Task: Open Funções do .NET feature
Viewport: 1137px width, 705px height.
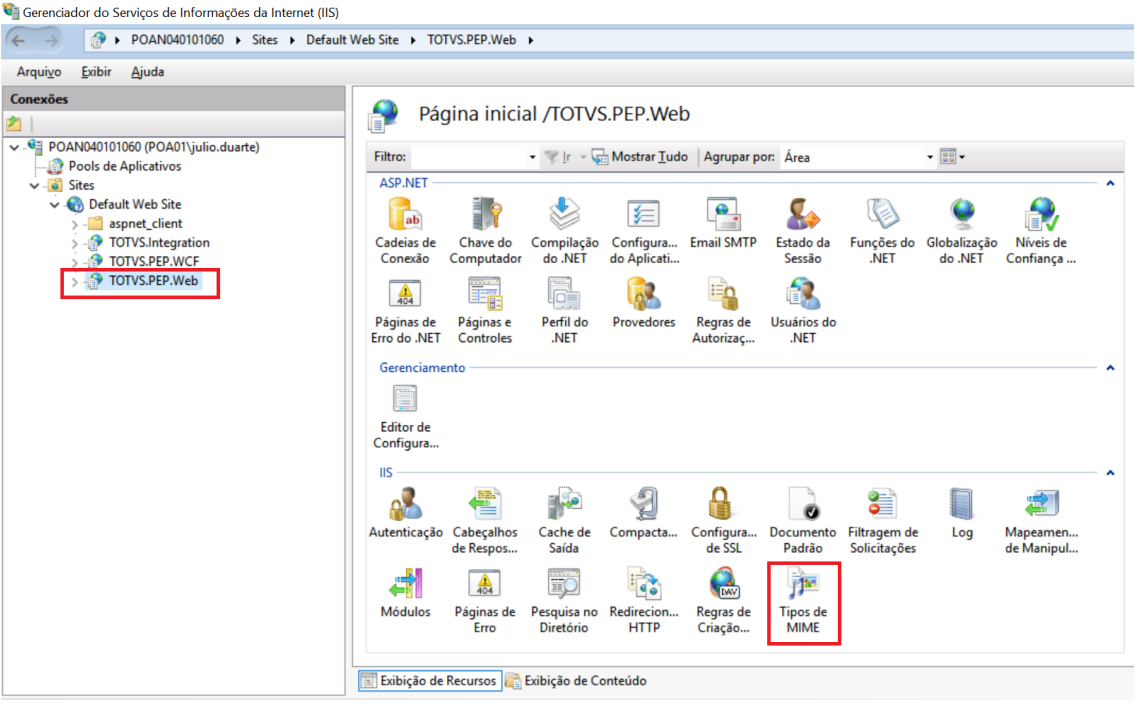Action: pos(882,231)
